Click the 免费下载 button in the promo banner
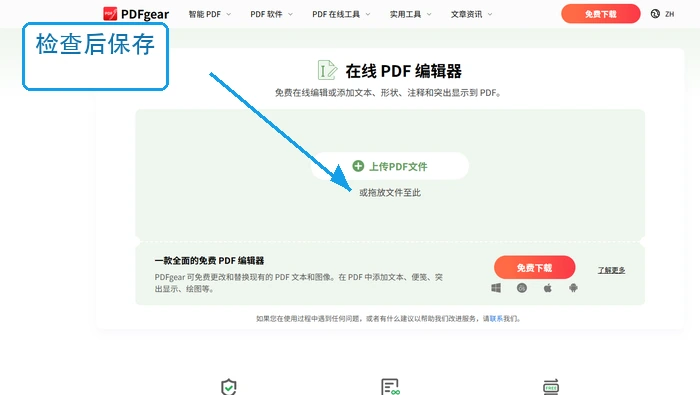Screen dimensions: 700x395 click(x=534, y=268)
